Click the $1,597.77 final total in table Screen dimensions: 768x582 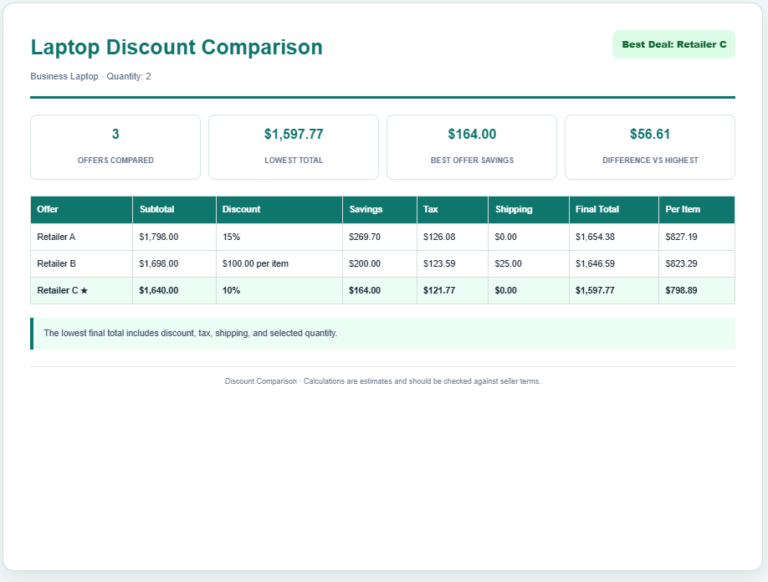[x=614, y=291]
